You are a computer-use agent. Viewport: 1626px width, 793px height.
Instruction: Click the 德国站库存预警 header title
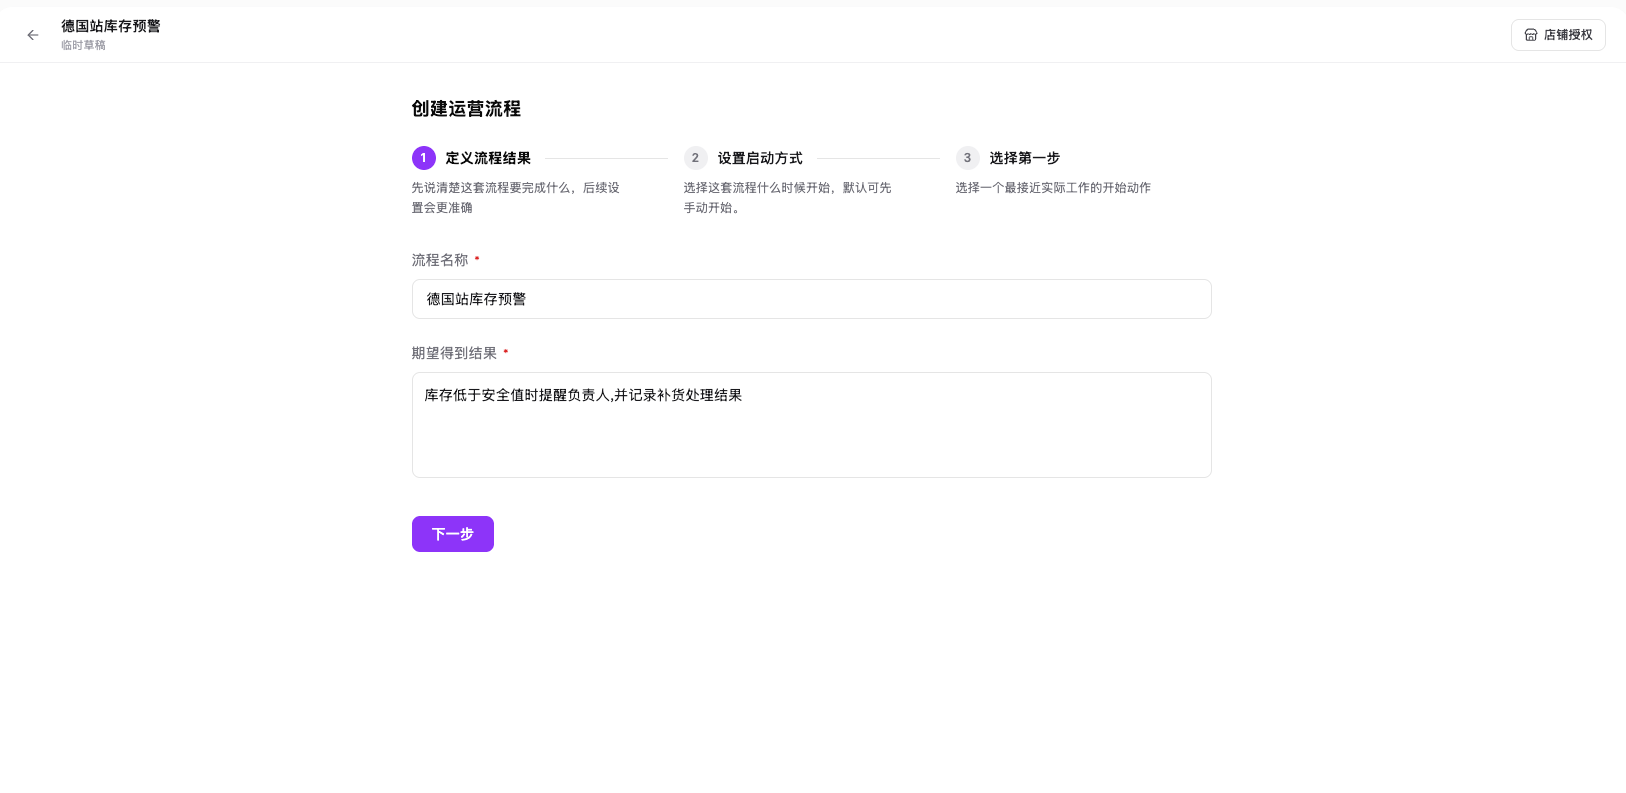pos(111,26)
